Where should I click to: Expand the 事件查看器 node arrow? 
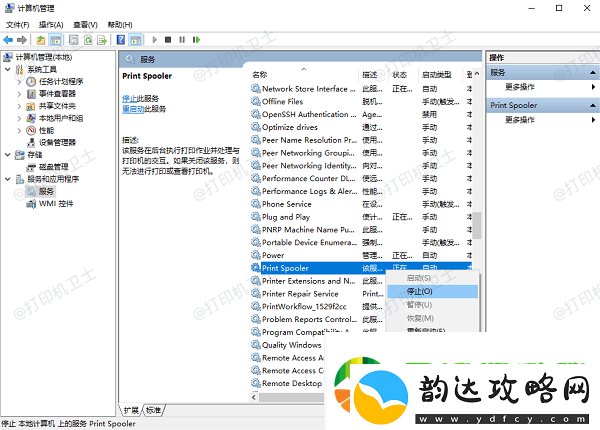point(19,94)
